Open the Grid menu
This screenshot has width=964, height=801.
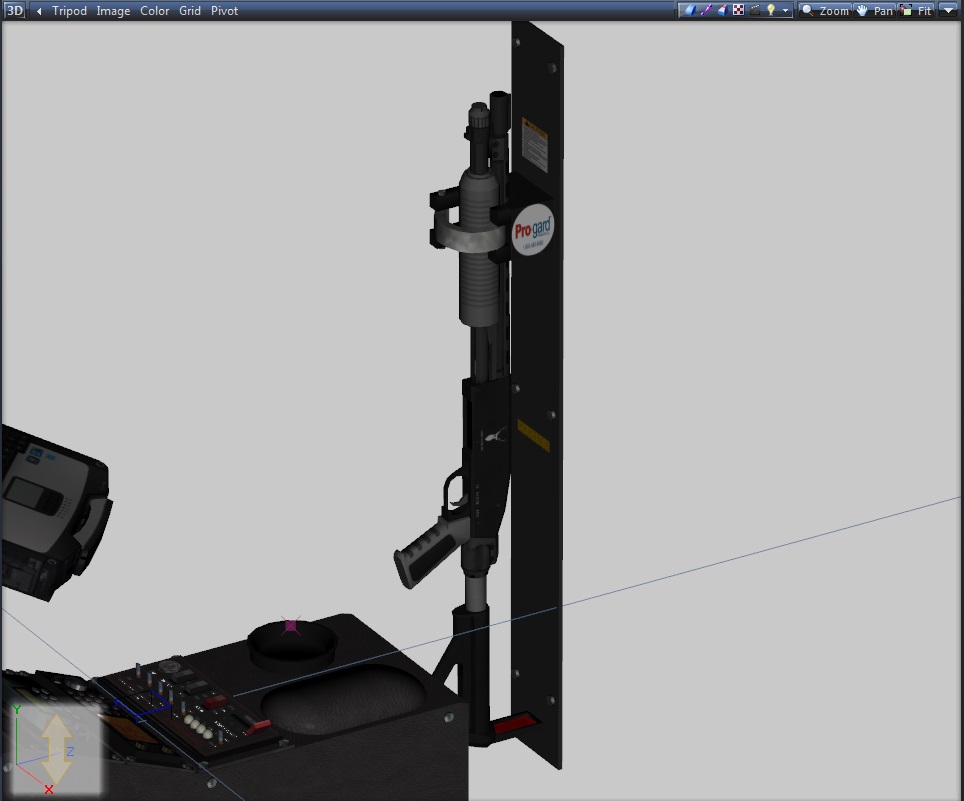click(x=190, y=11)
